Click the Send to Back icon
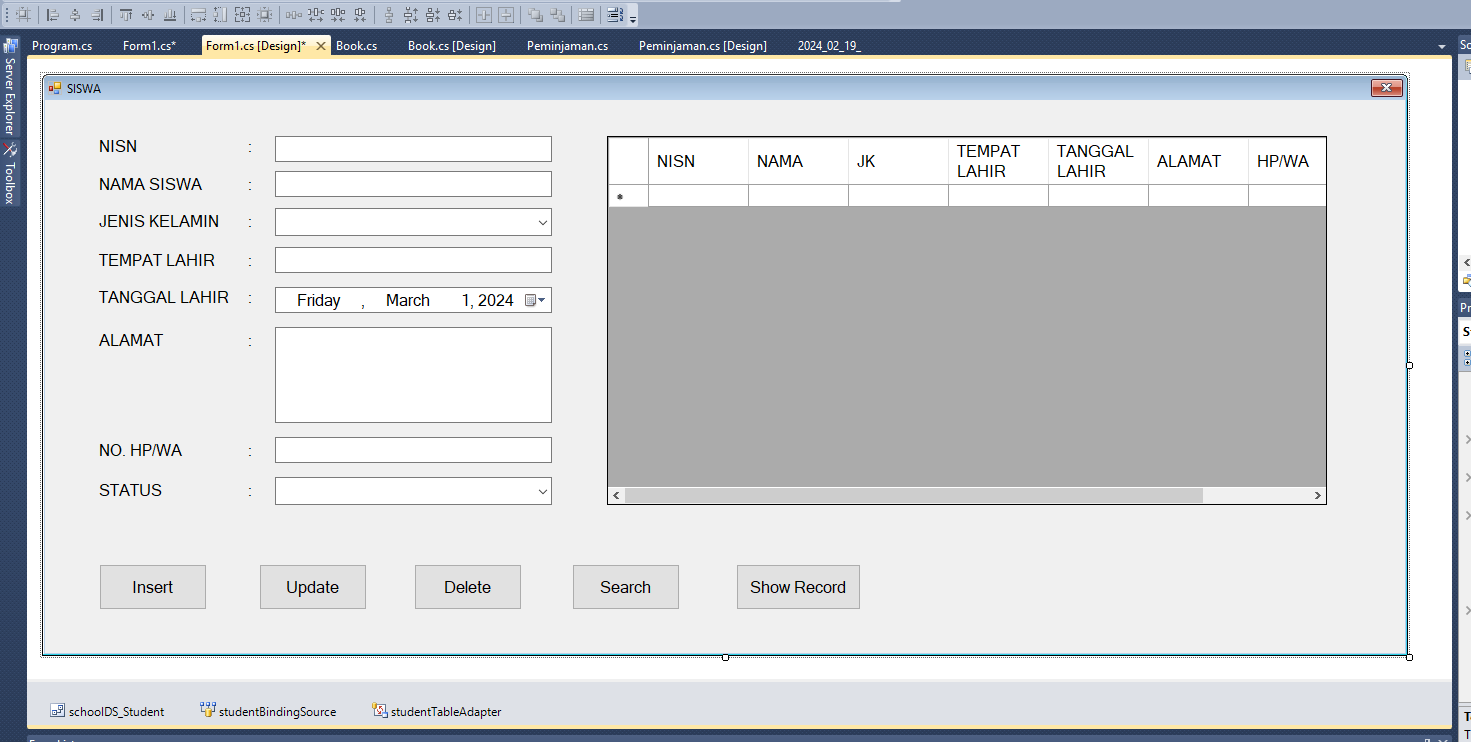The height and width of the screenshot is (742, 1471). point(558,15)
